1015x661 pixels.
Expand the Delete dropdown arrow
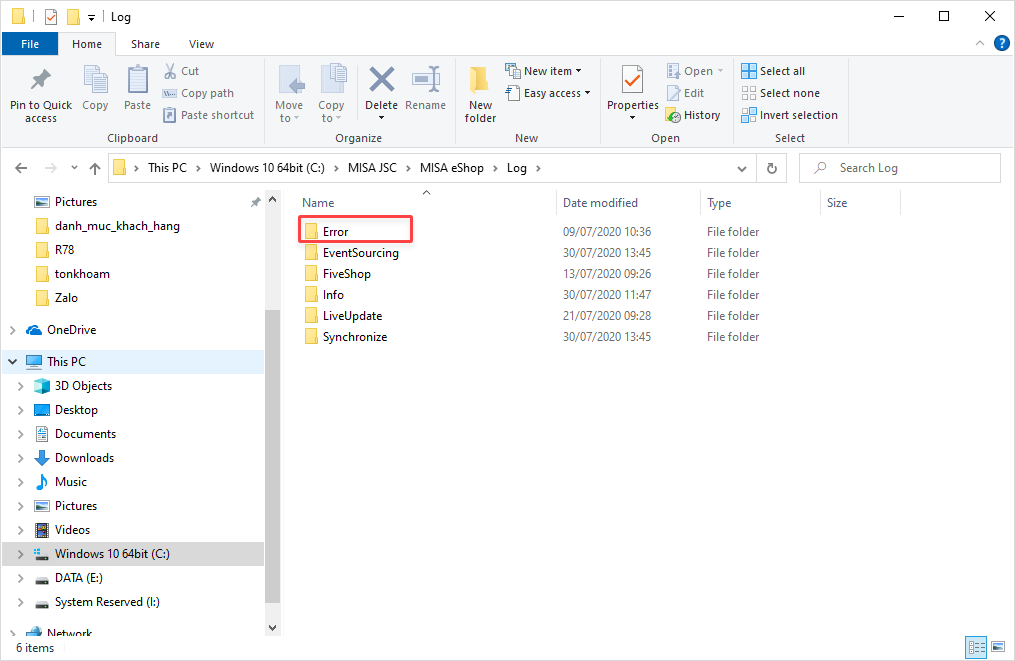click(381, 118)
